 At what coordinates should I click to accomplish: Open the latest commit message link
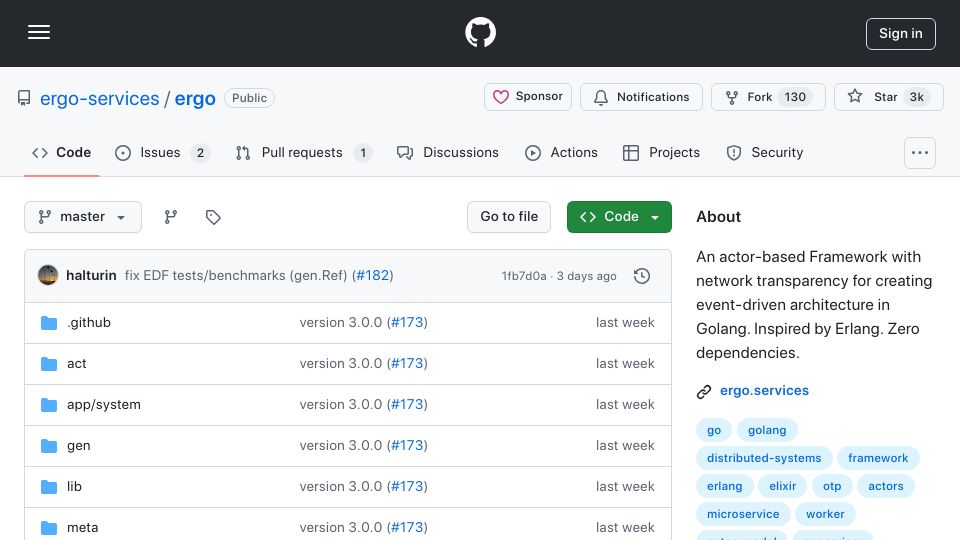(236, 276)
